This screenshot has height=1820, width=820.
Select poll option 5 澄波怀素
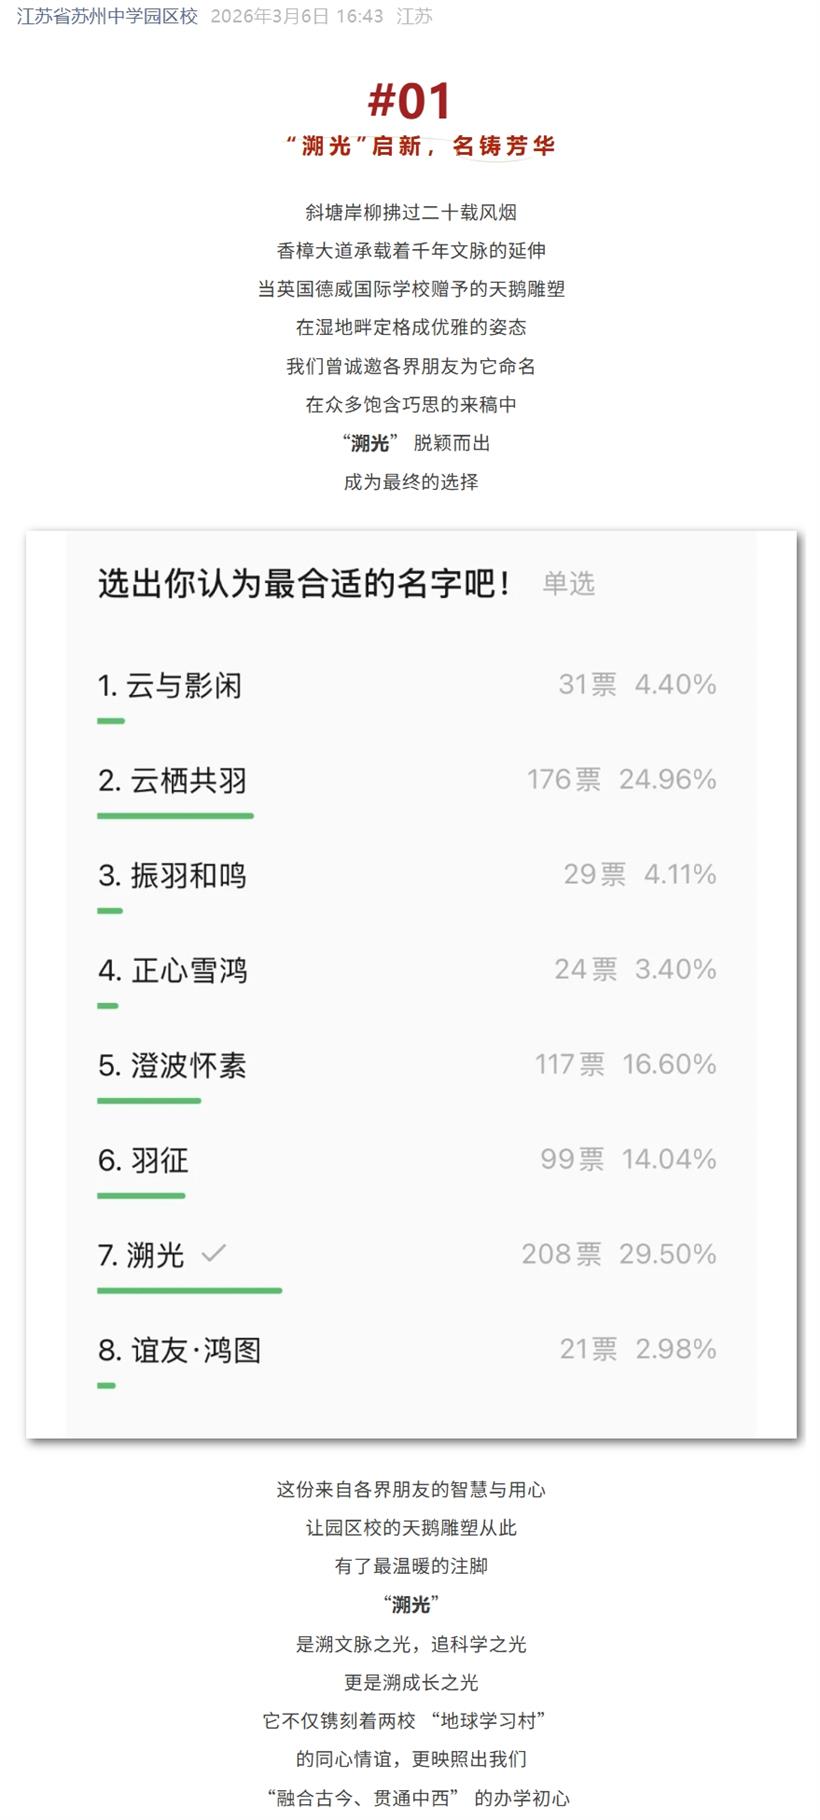click(172, 1066)
